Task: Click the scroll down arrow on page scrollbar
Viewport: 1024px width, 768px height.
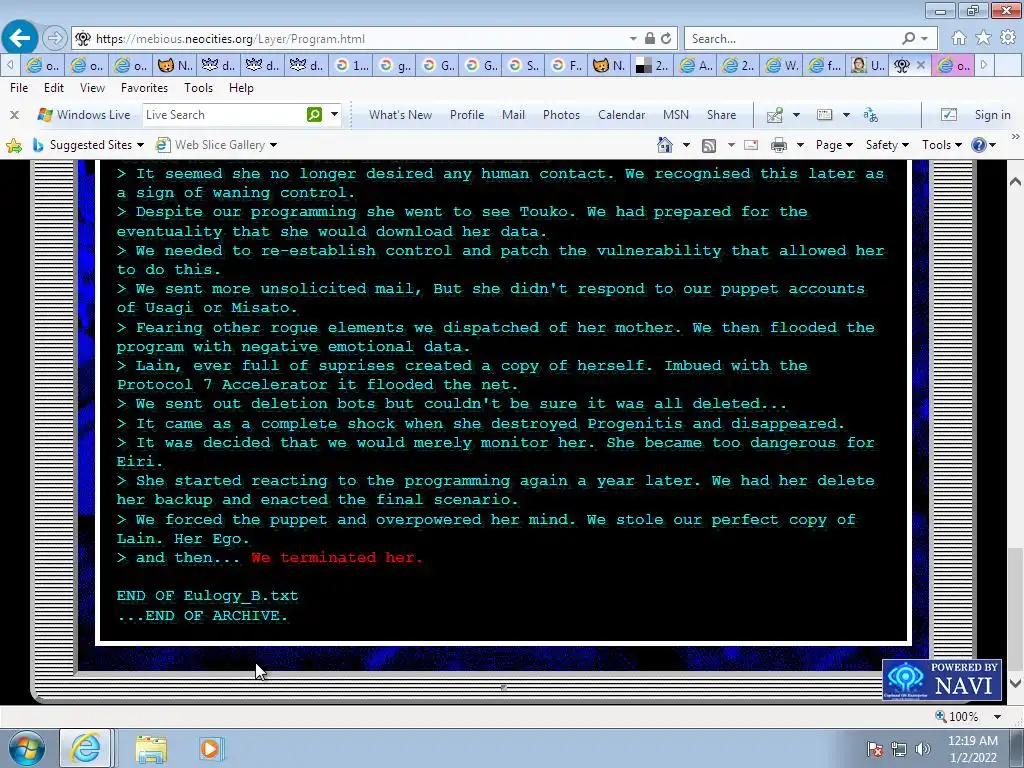Action: tap(1016, 684)
